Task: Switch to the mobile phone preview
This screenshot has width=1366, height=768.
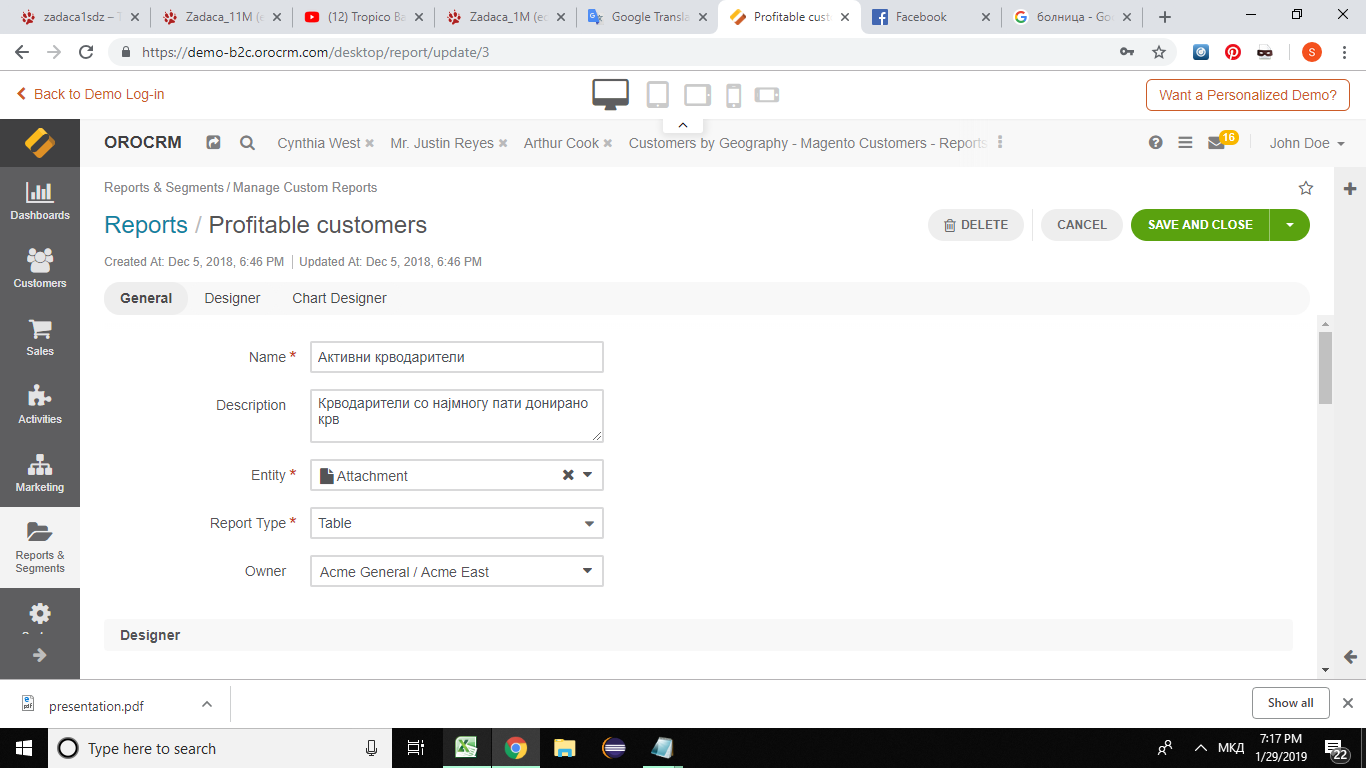Action: [733, 95]
